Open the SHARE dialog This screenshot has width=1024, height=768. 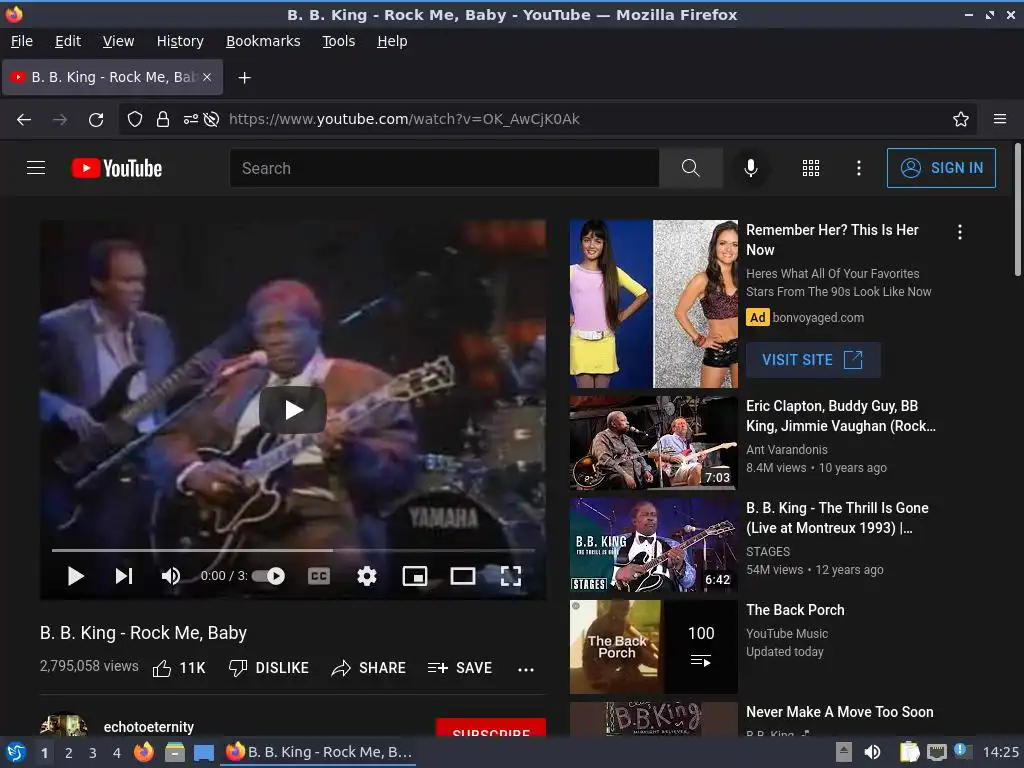click(368, 668)
